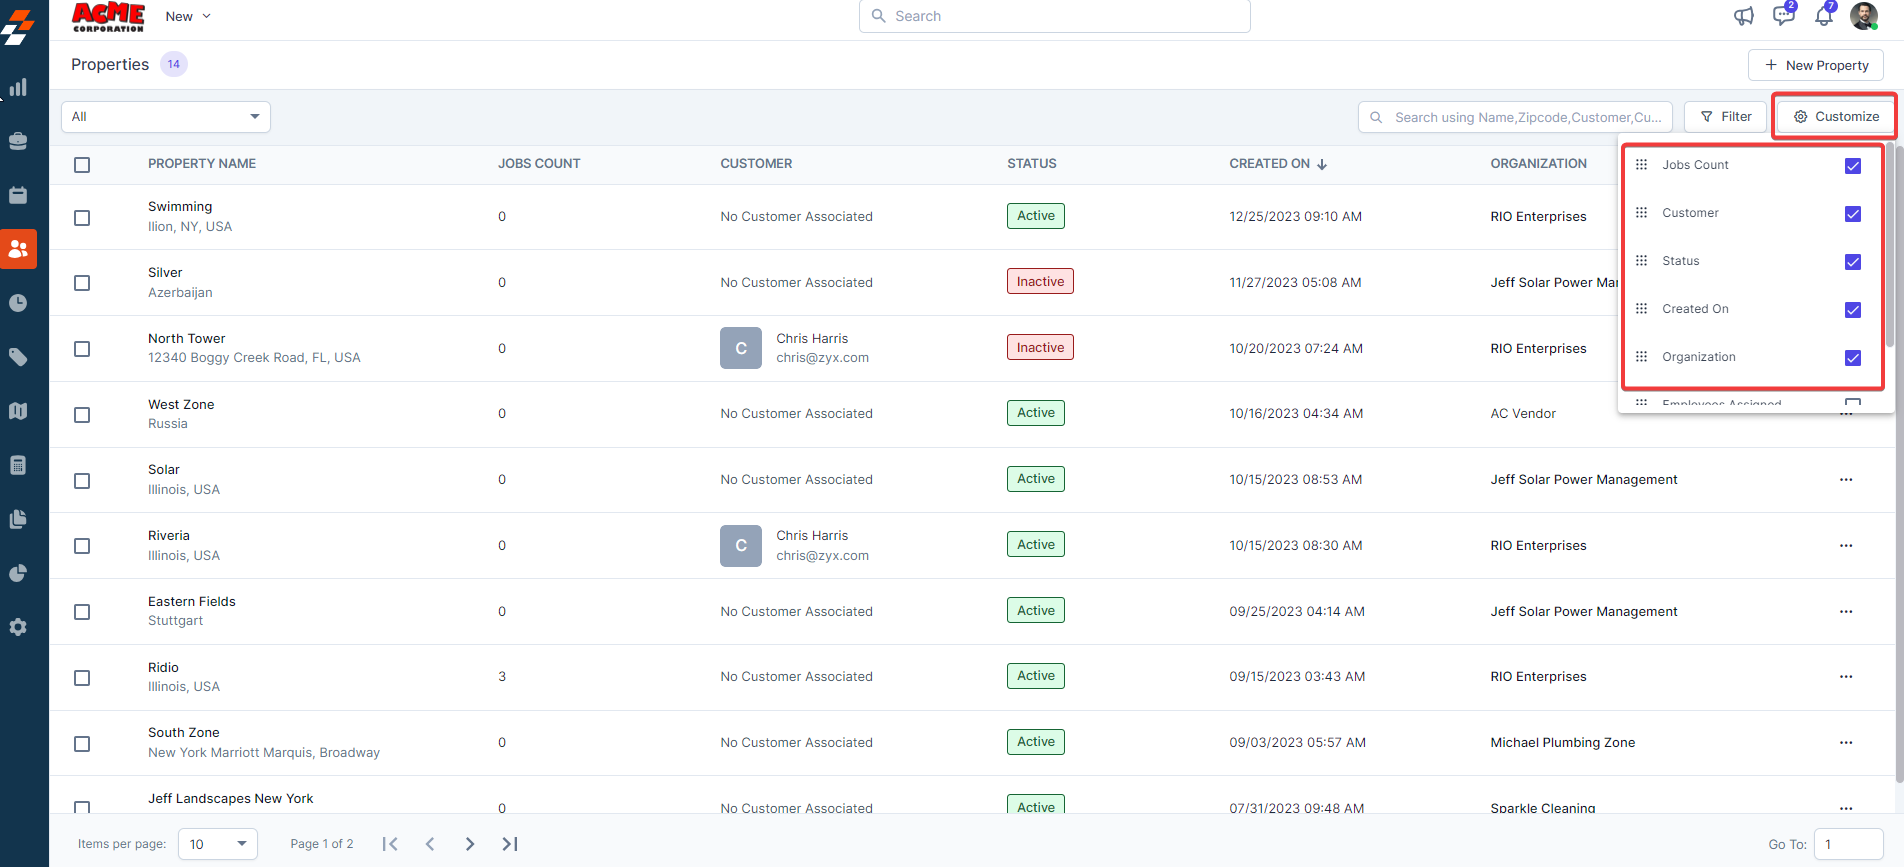The height and width of the screenshot is (867, 1904).
Task: Click the New Property button
Action: (1815, 65)
